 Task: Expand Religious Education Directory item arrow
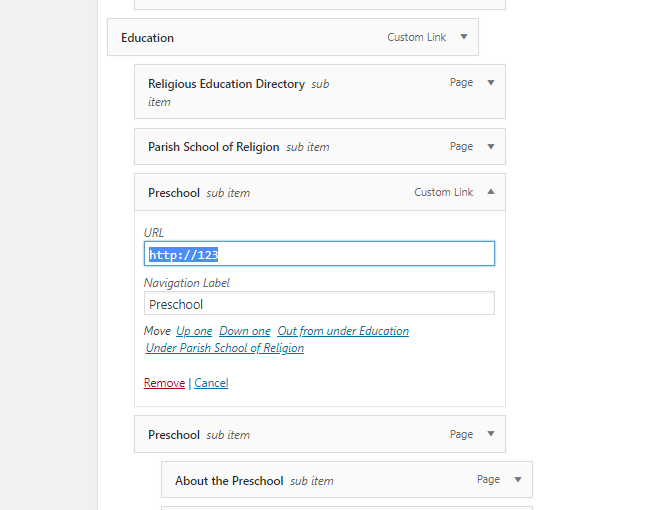tap(490, 83)
